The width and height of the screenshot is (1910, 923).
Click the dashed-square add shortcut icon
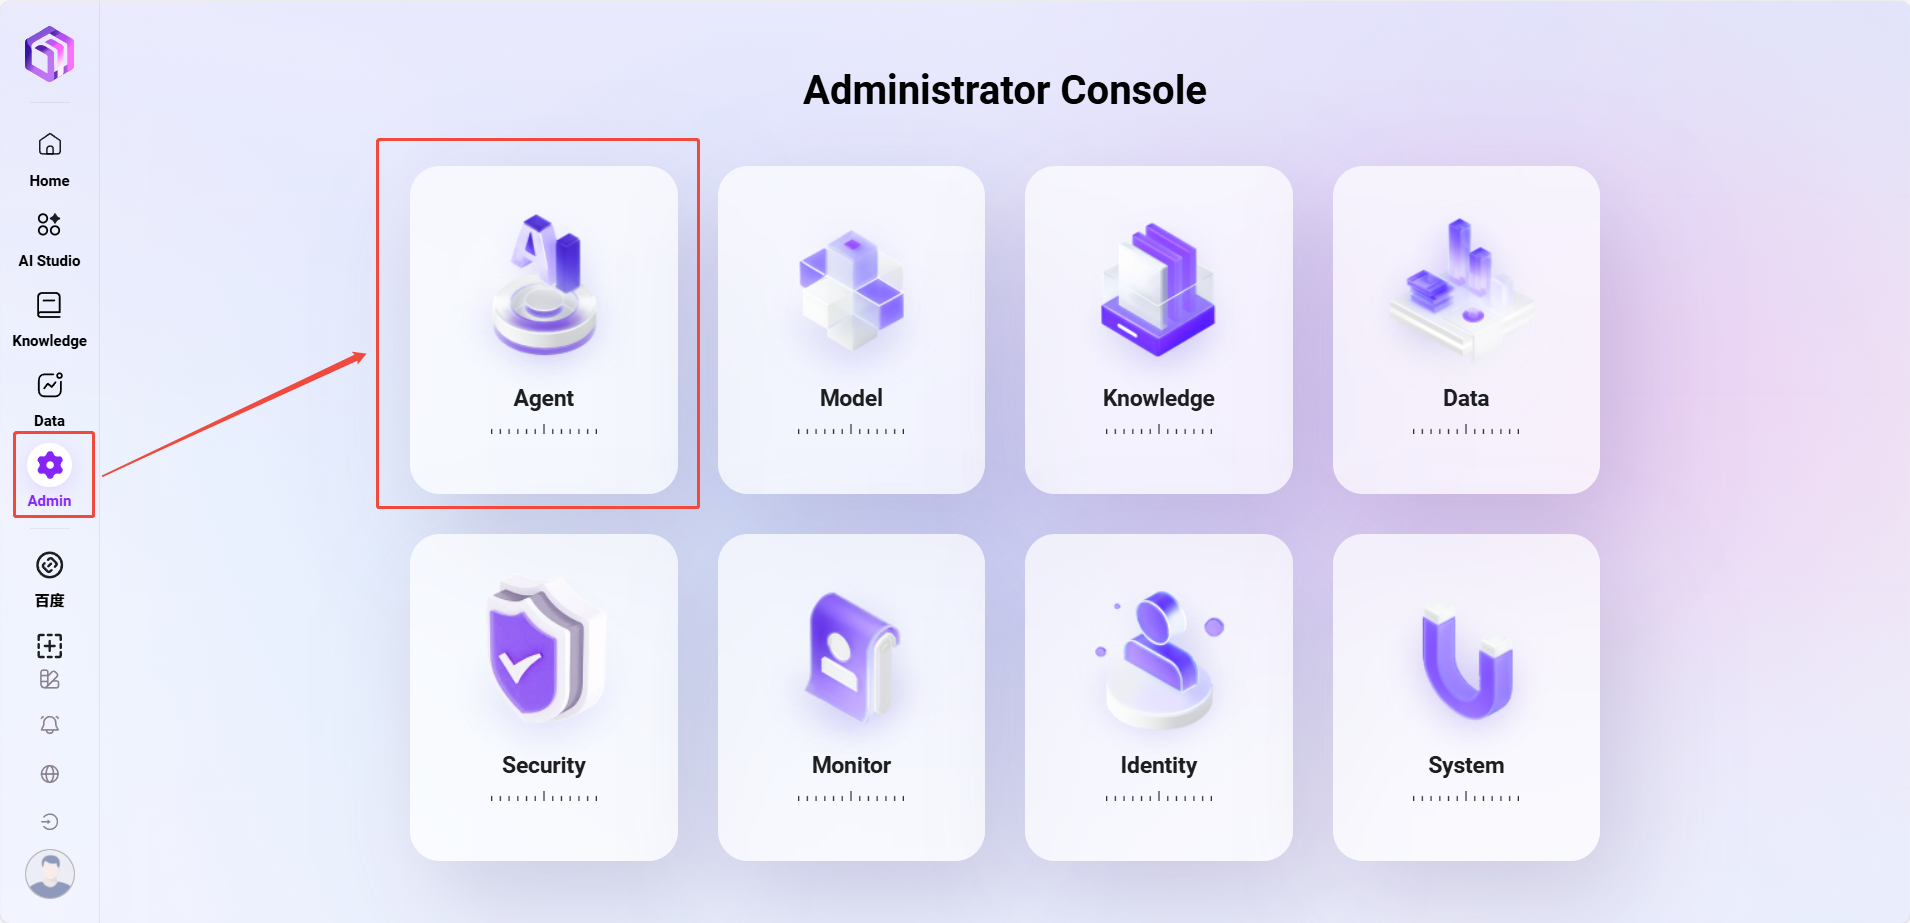coord(49,646)
